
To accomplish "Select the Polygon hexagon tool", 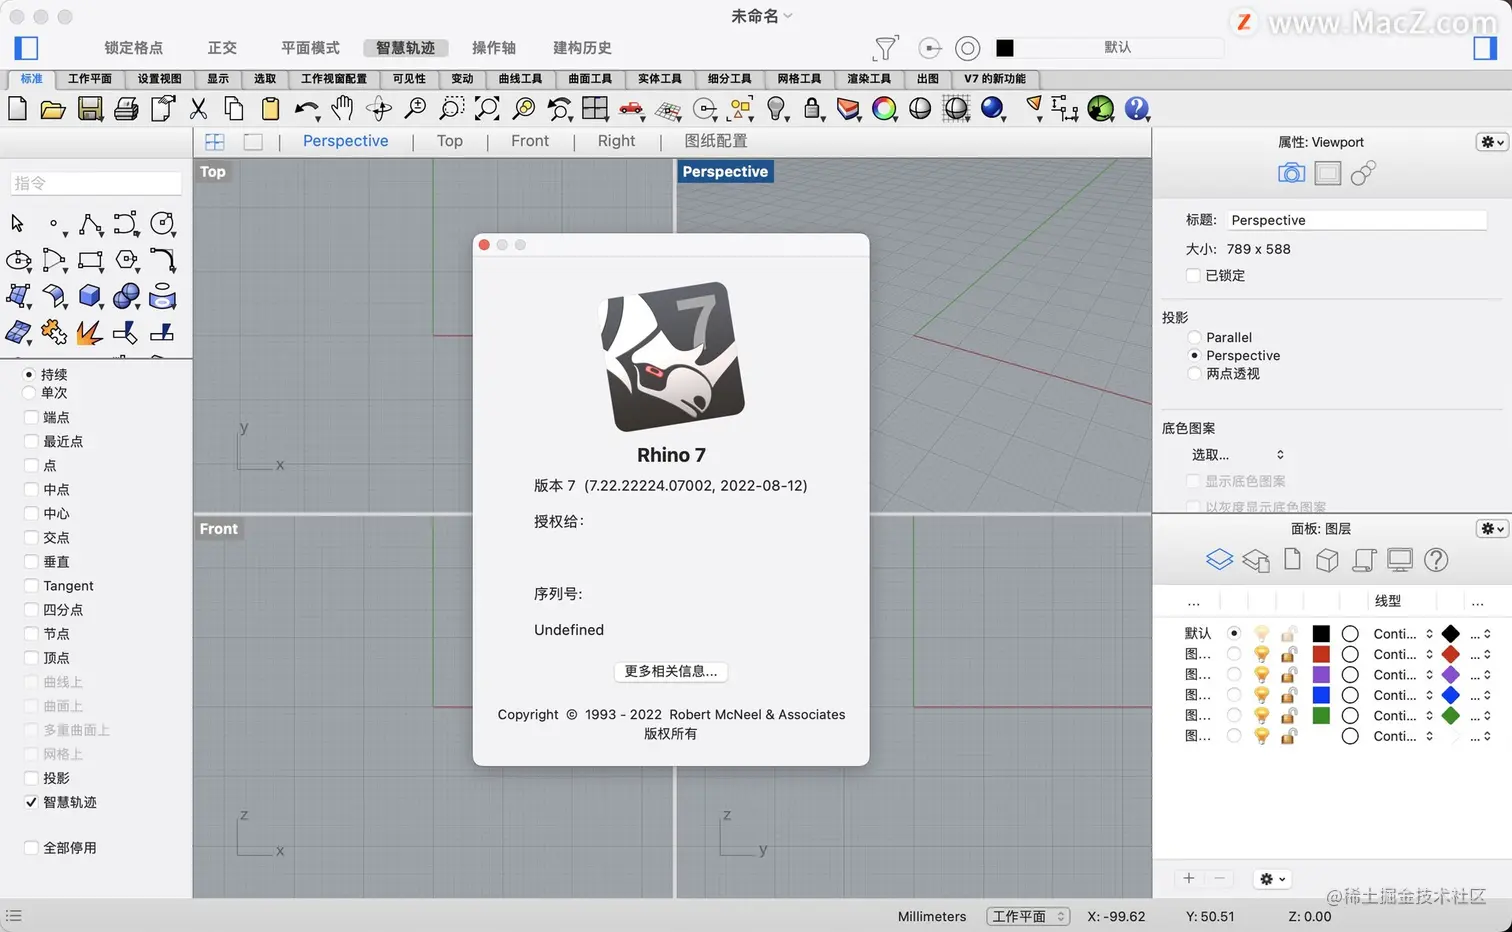I will [x=127, y=260].
